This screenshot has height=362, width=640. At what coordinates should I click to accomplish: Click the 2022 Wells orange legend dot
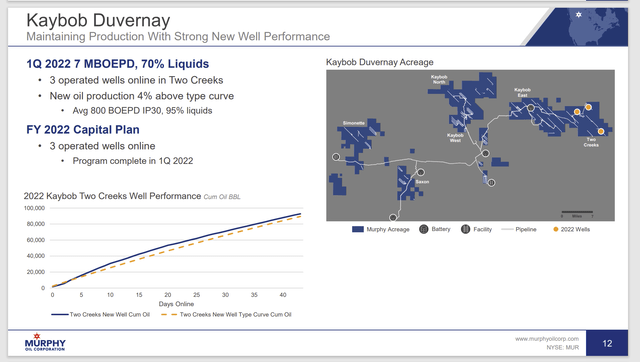pyautogui.click(x=556, y=229)
